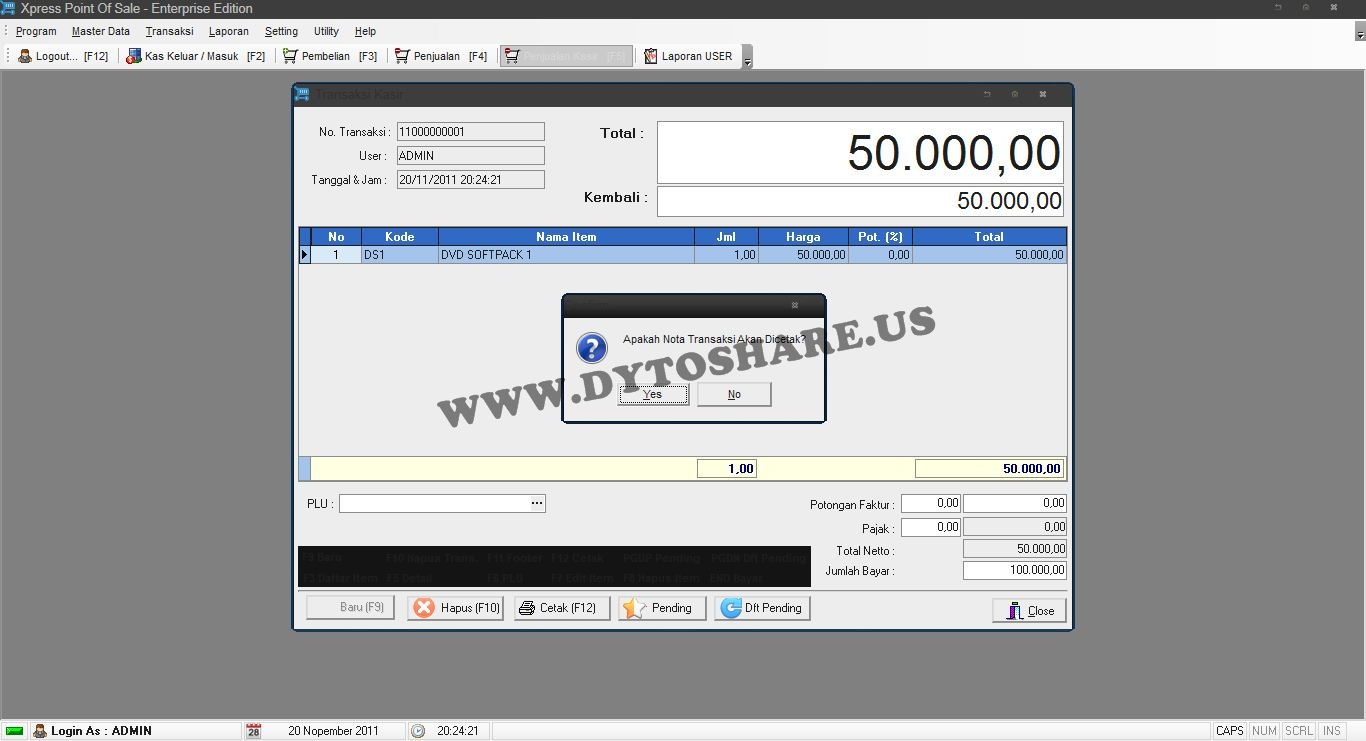The height and width of the screenshot is (741, 1366).
Task: Focus the PLU input field
Action: click(434, 503)
